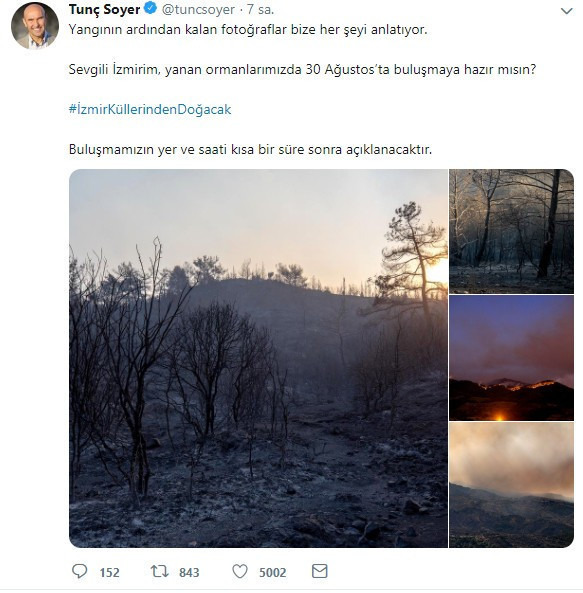Click the sentence mentioning 30 Ağustos'ta
The height and width of the screenshot is (593, 583).
click(302, 70)
